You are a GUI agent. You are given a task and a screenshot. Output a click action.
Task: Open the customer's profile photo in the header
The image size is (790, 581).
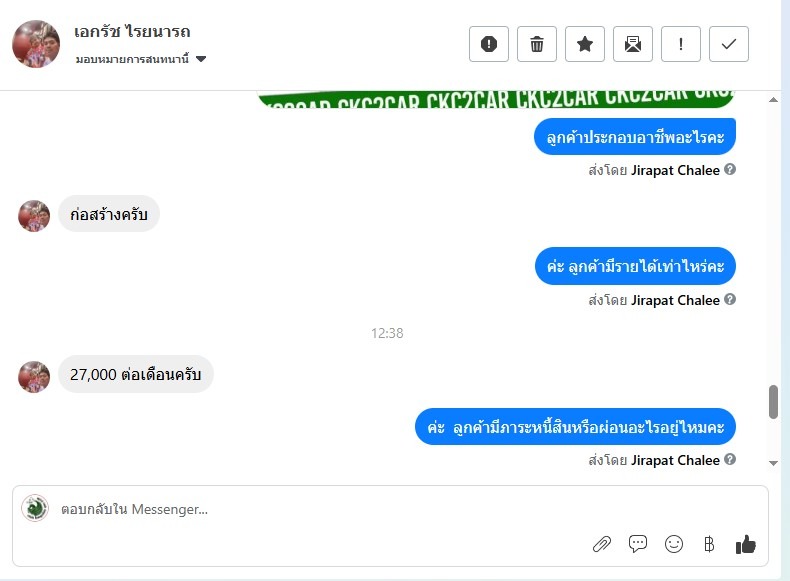tap(36, 44)
